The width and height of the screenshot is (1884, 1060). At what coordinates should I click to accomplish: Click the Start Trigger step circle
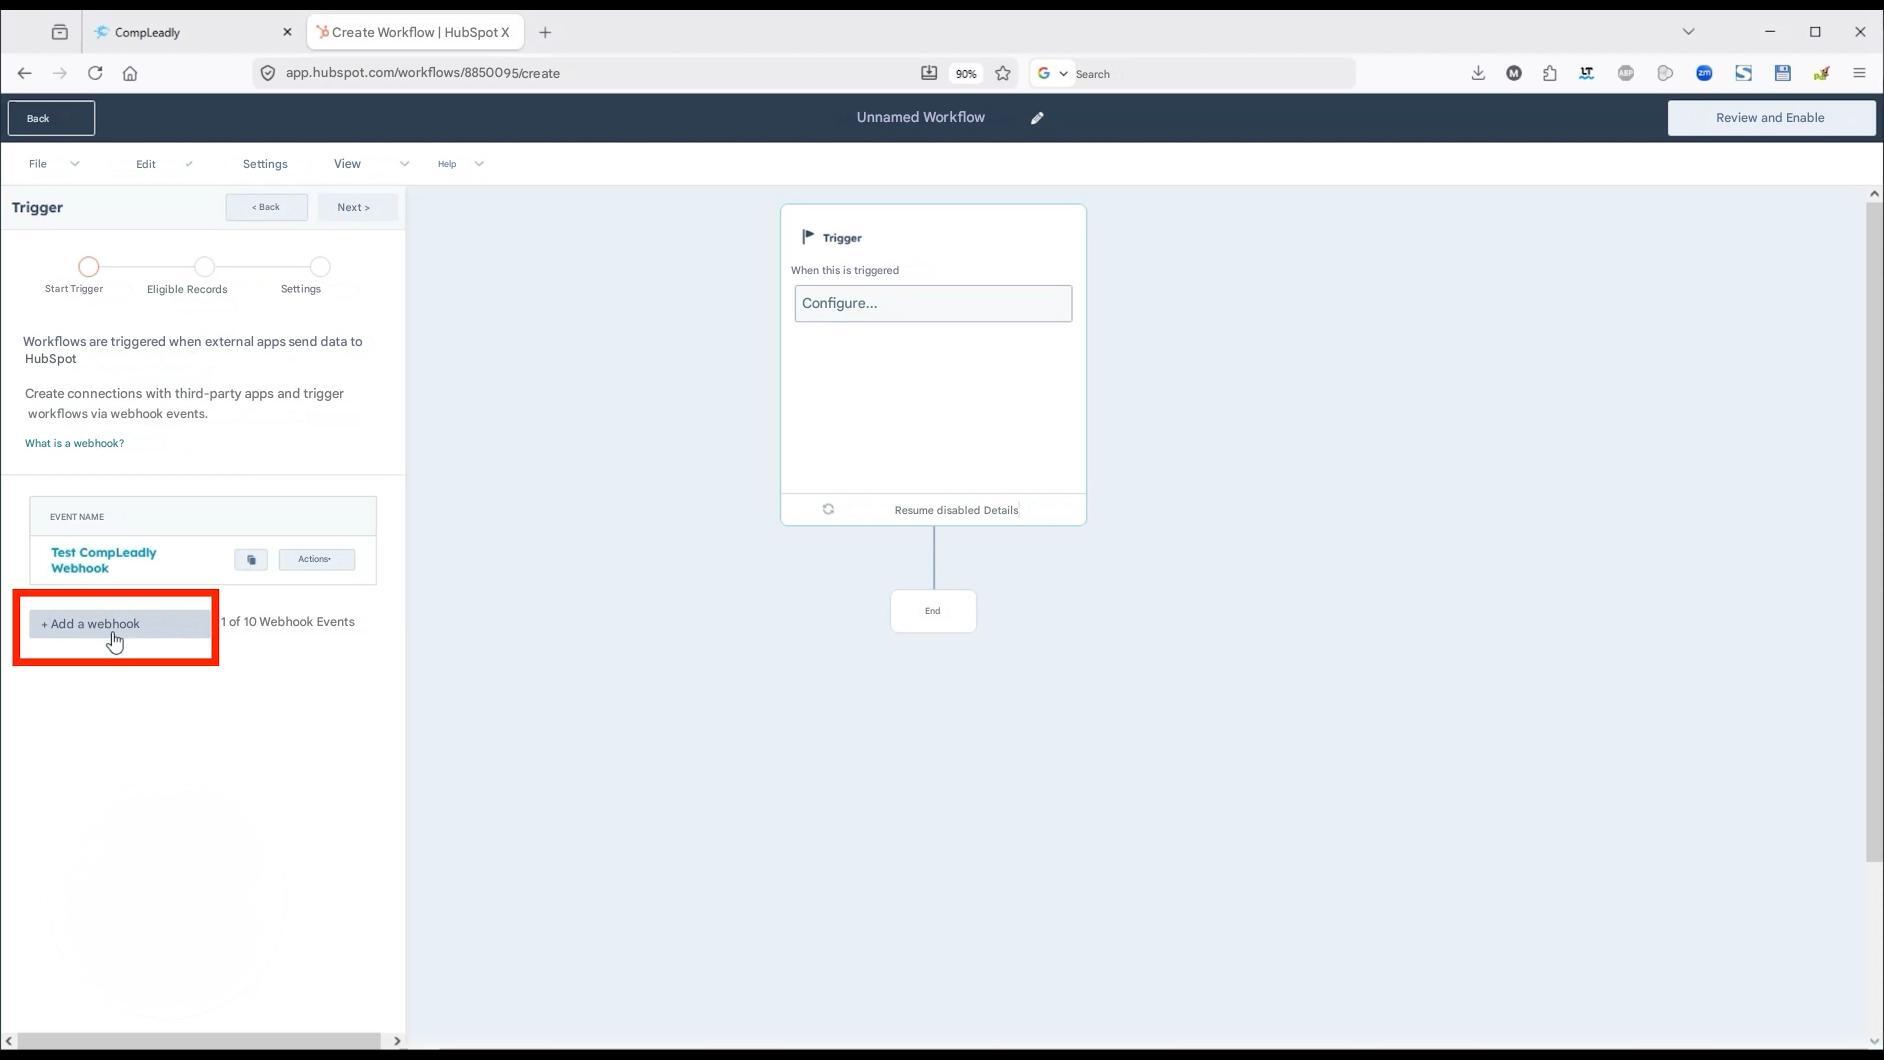[x=88, y=266]
